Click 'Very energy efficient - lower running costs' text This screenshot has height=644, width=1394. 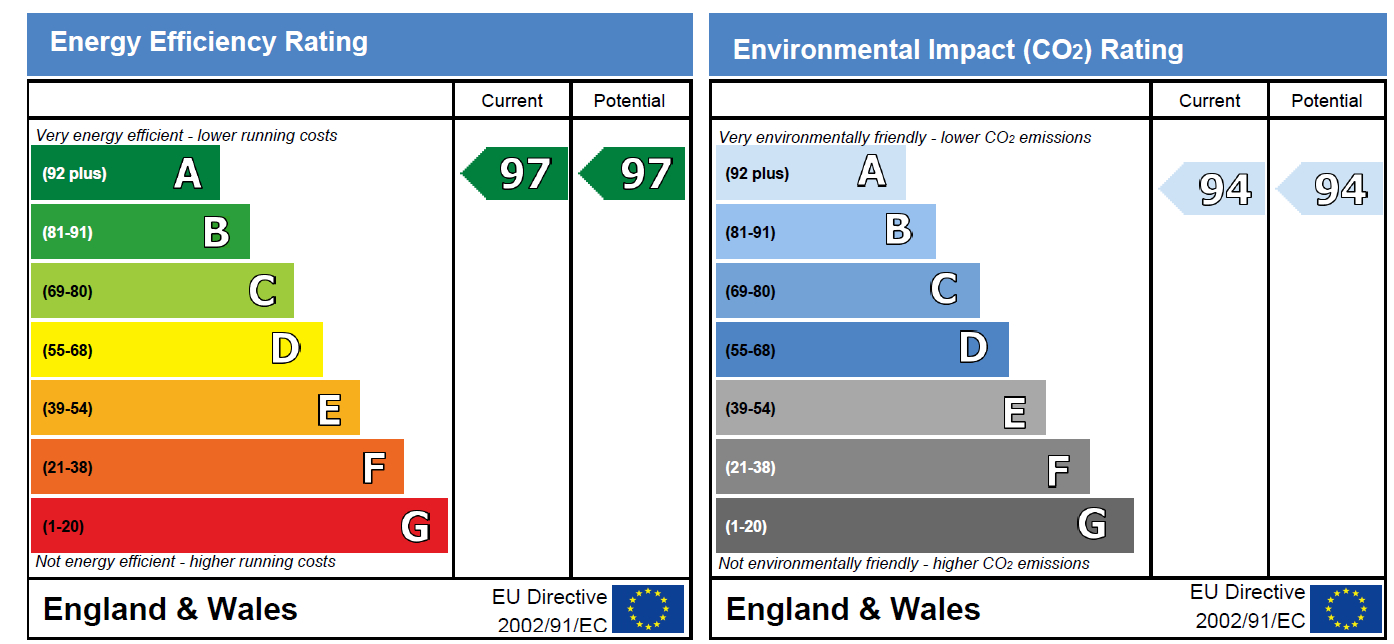pyautogui.click(x=187, y=135)
